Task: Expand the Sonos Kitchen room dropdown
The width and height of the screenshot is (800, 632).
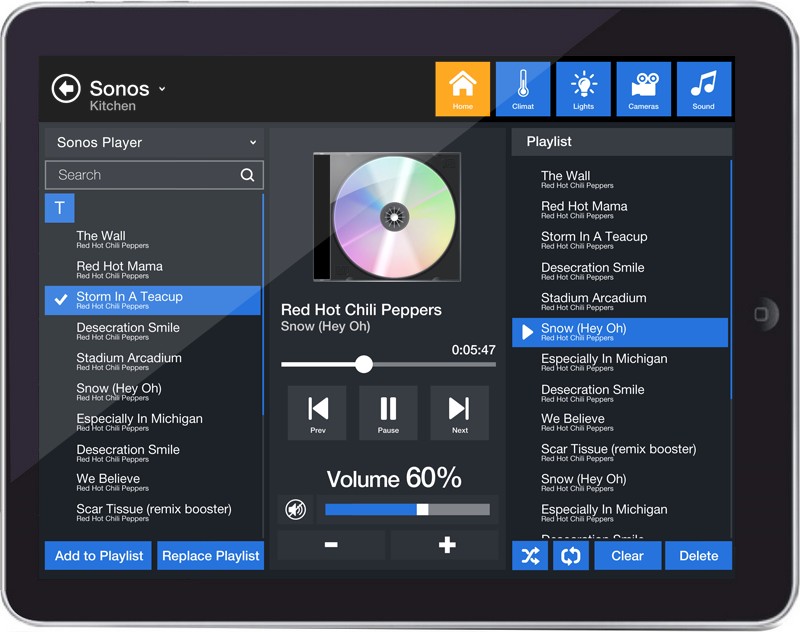Action: pos(162,89)
